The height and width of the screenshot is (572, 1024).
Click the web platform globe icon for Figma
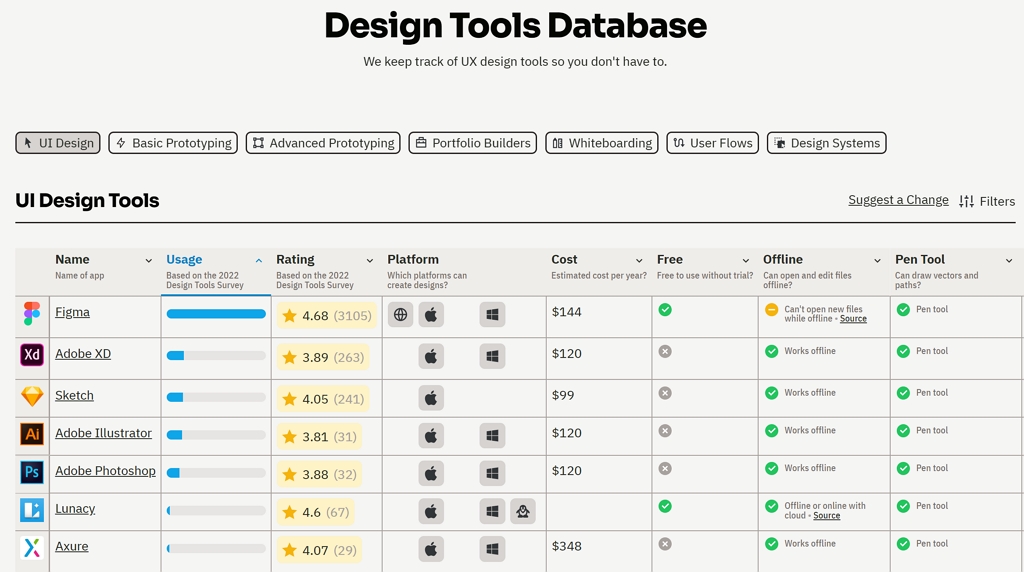(400, 315)
